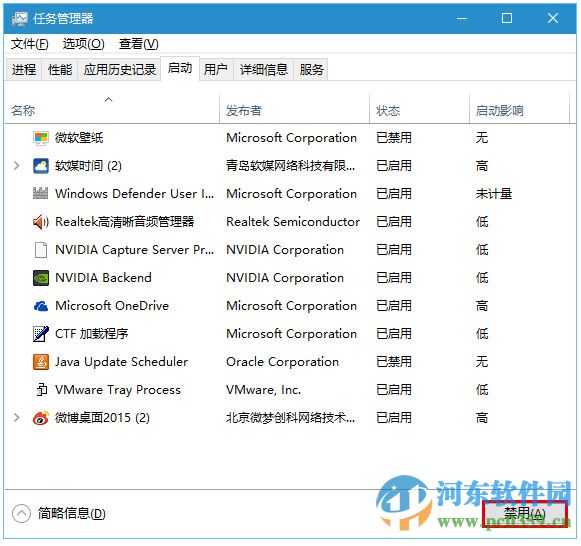
Task: Click the 简略信息(D) link
Action: [72, 514]
